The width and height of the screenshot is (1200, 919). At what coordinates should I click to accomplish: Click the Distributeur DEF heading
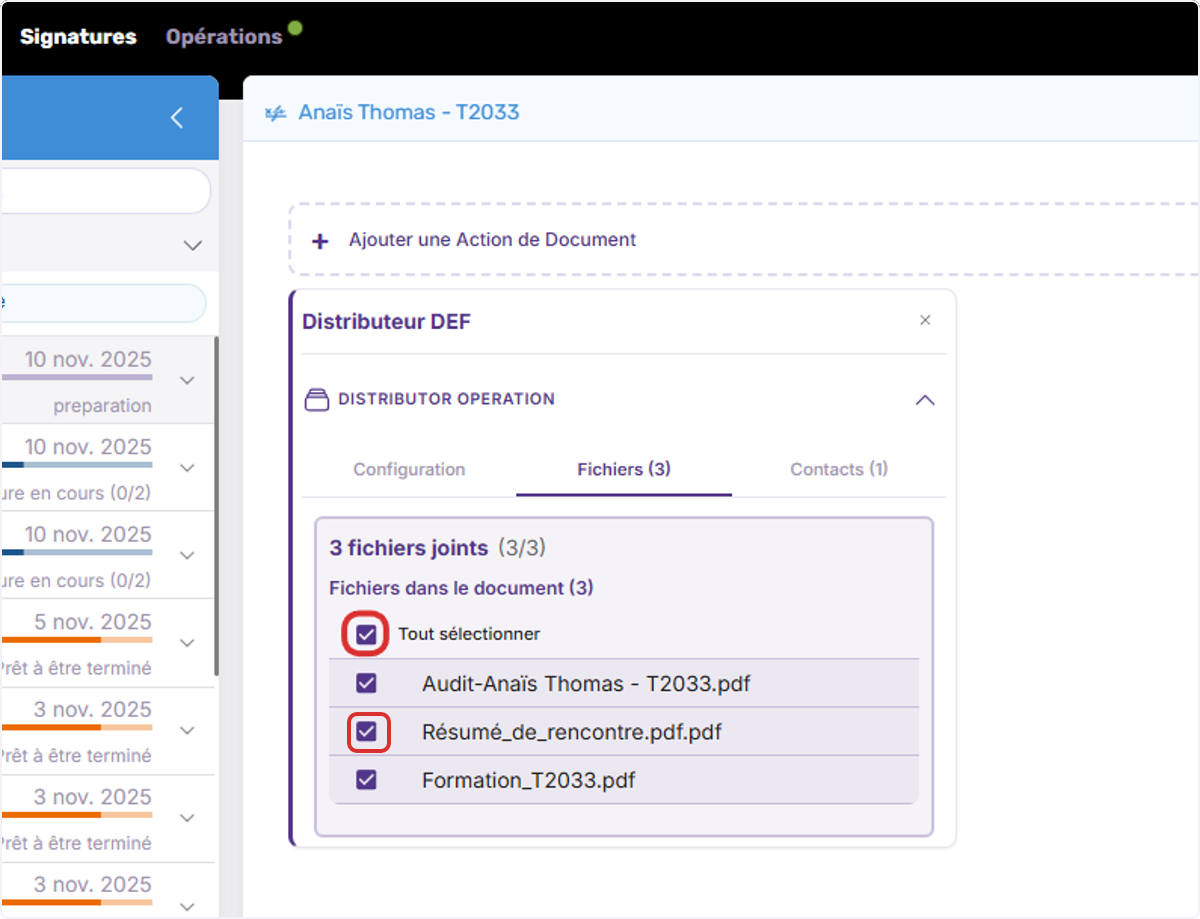[x=386, y=321]
